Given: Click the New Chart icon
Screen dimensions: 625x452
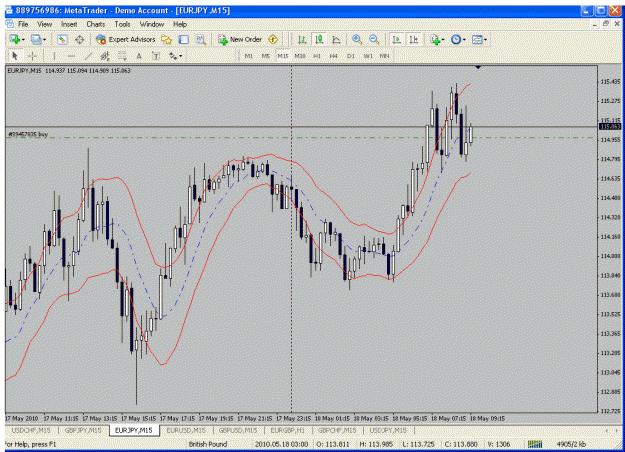Looking at the screenshot, I should click(x=14, y=39).
